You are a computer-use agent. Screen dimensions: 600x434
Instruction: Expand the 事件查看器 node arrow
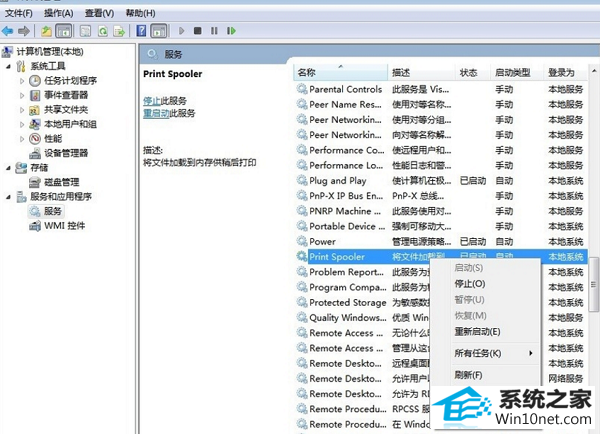point(22,95)
